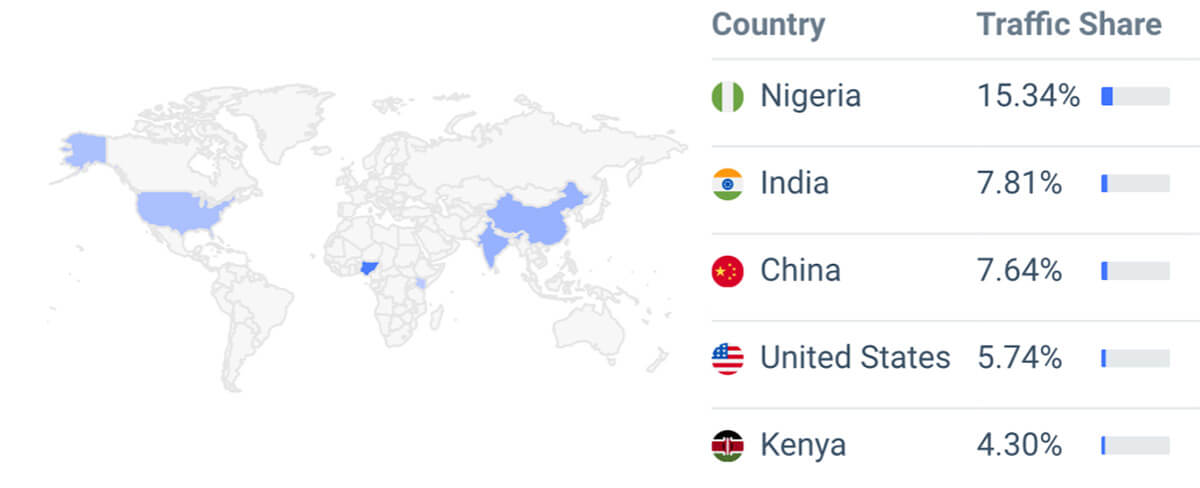
Task: Click the 15.34% traffic share value
Action: (x=1028, y=97)
